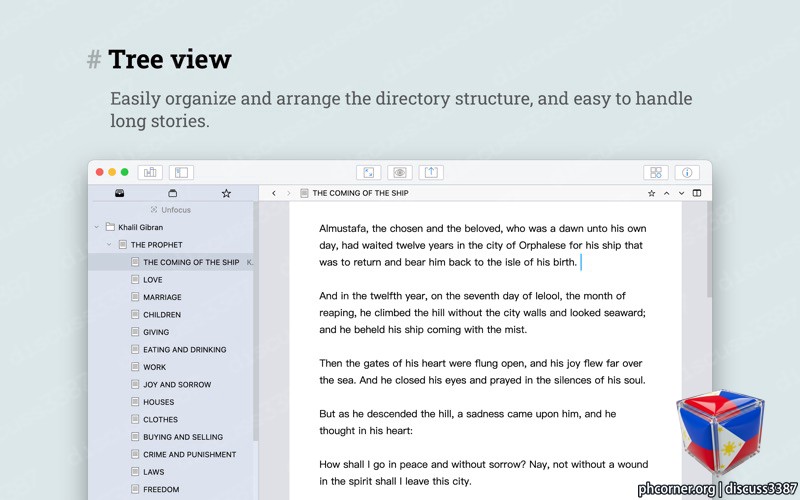Open the FREEDOM chapter
Viewport: 800px width, 500px height.
(161, 489)
